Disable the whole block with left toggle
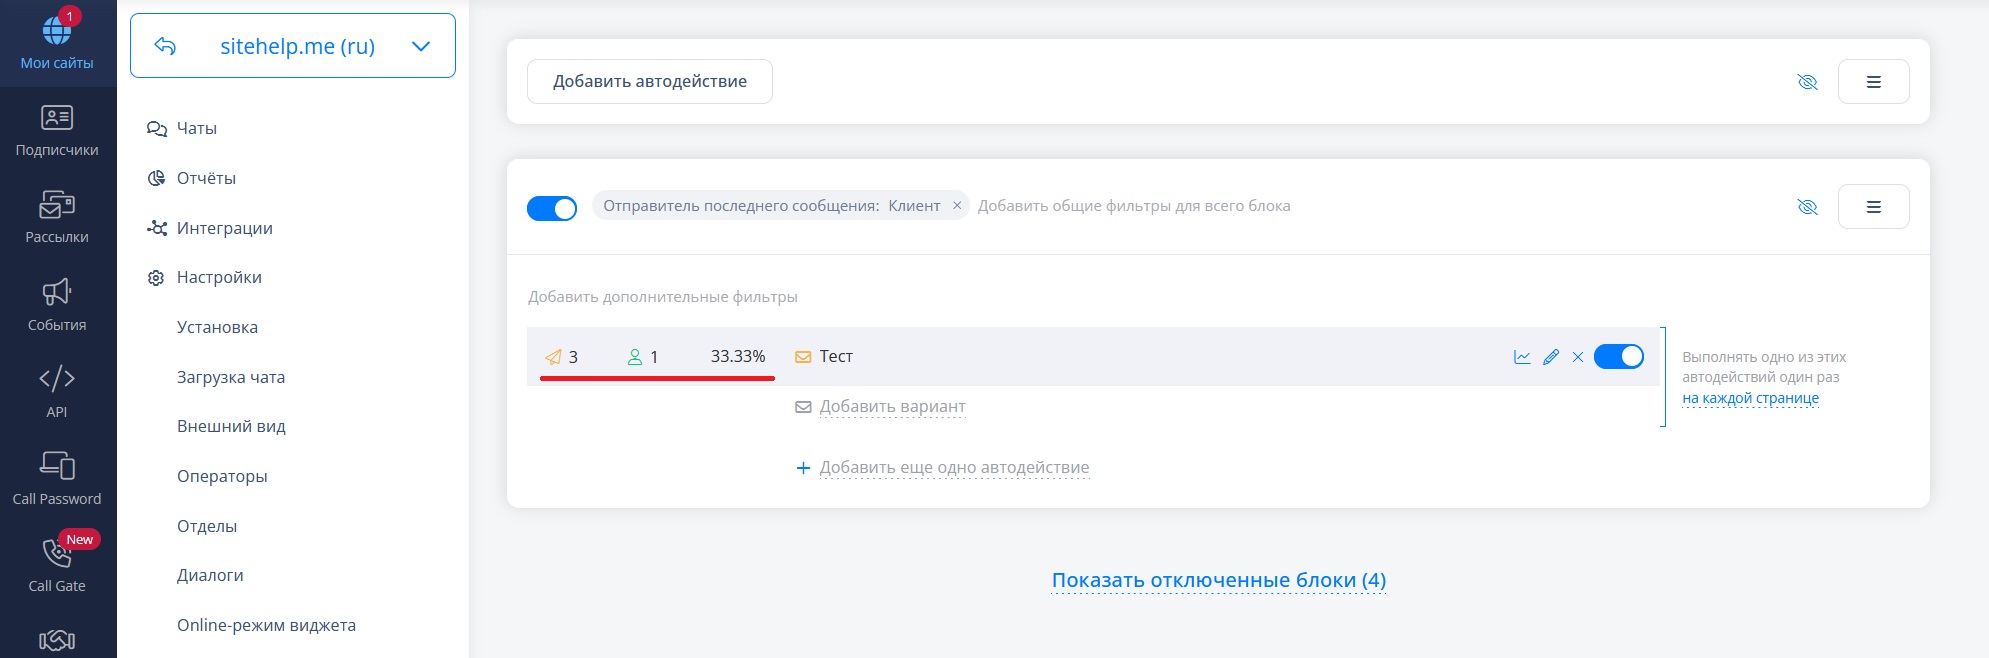Viewport: 1989px width, 658px height. (552, 208)
